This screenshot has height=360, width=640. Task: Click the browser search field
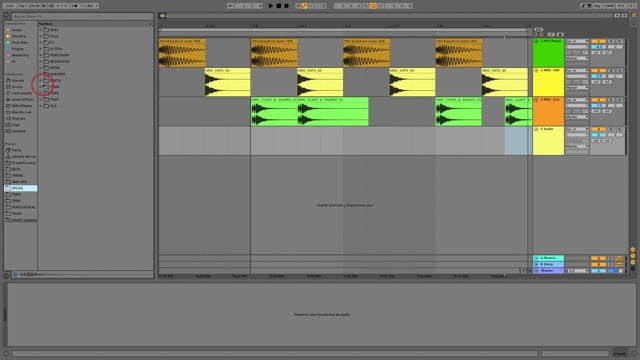point(82,16)
